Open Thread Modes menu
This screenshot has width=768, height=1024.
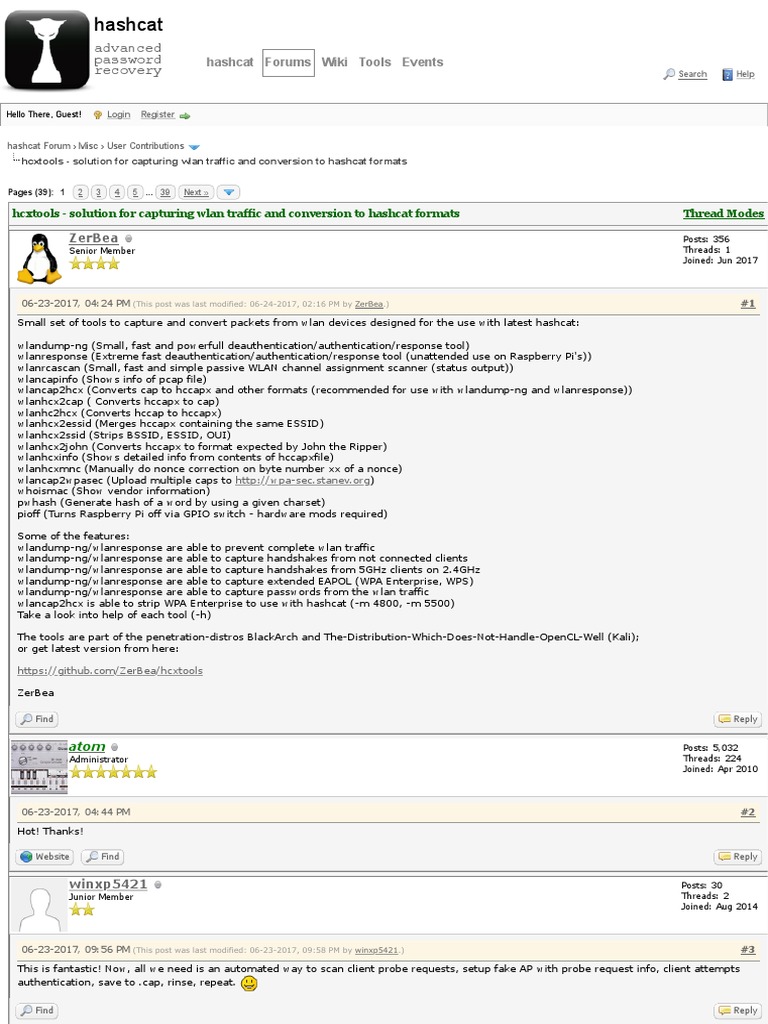click(x=723, y=214)
